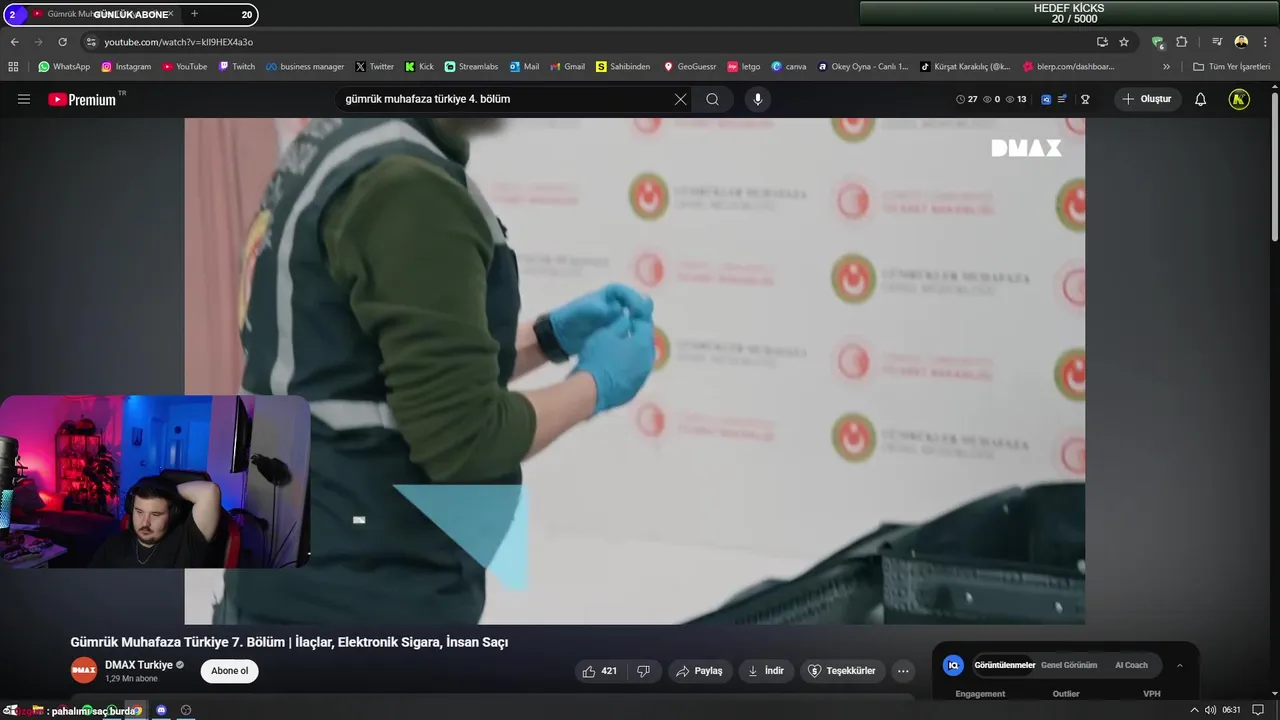
Task: Open the letgo bookmark
Action: [744, 67]
